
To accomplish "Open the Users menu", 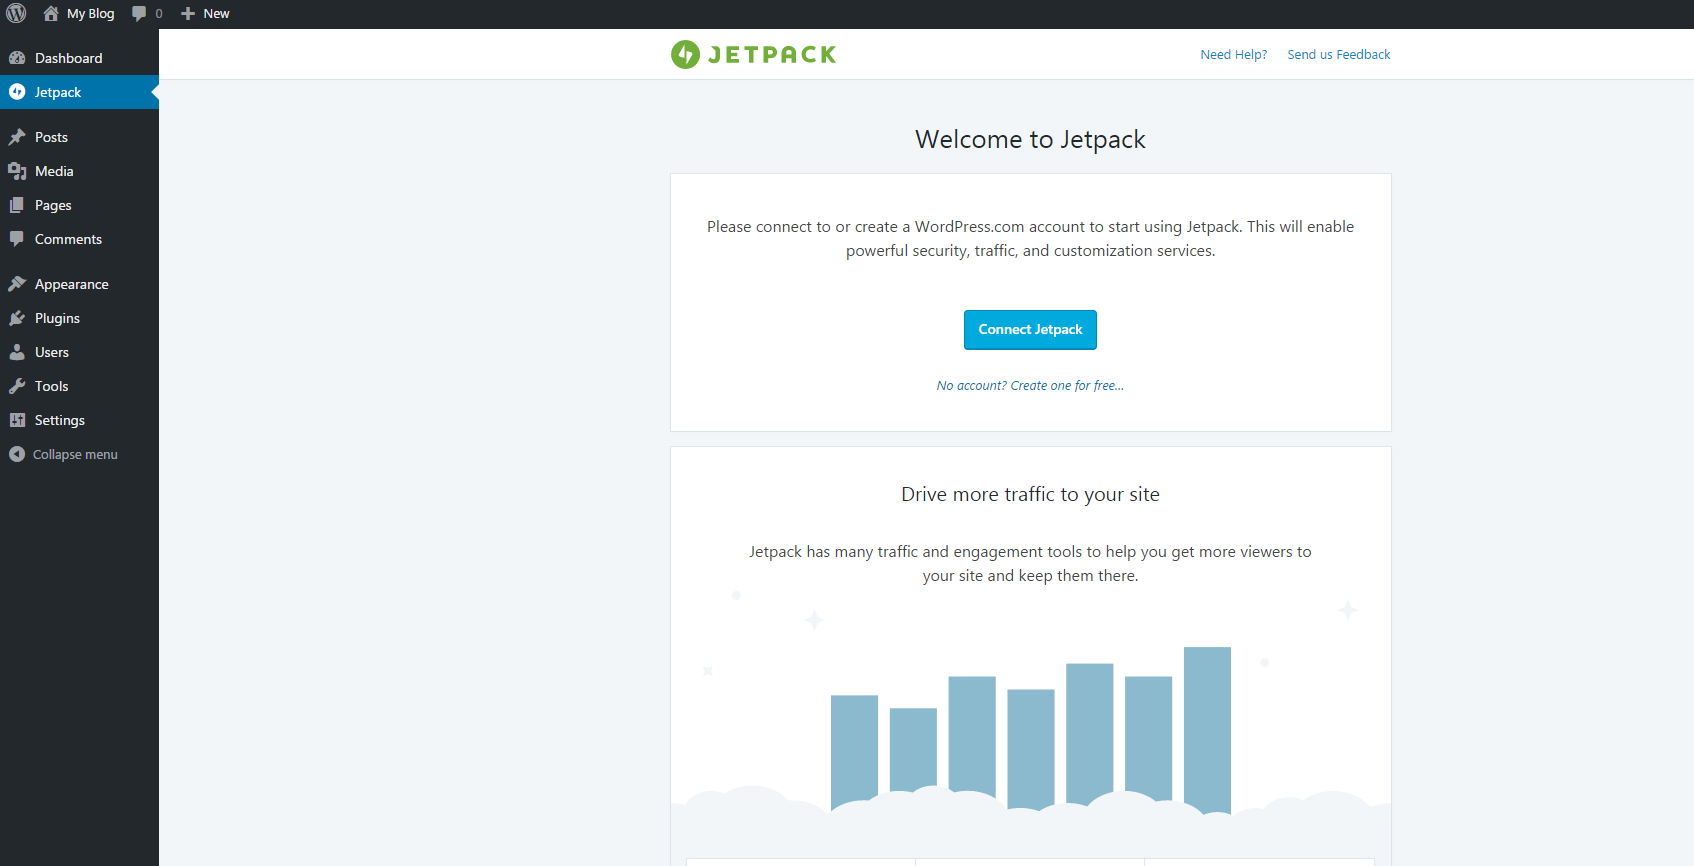I will pyautogui.click(x=79, y=352).
